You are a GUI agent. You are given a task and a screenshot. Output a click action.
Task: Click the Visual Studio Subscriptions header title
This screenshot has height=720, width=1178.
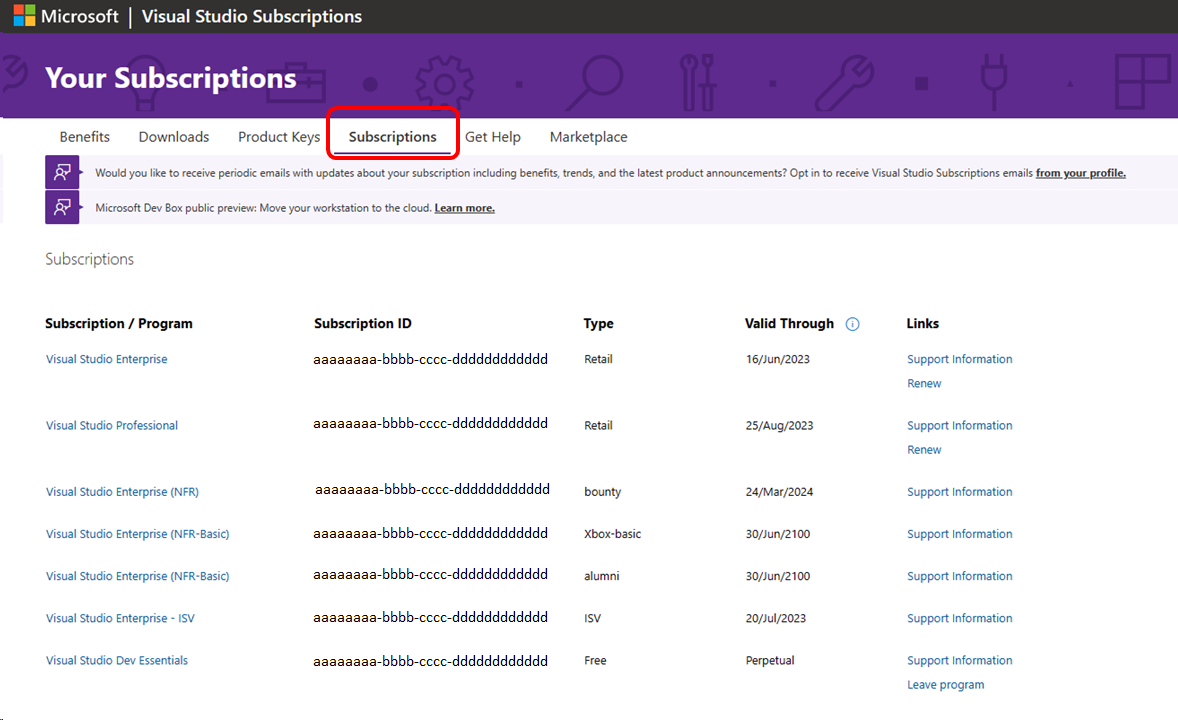coord(252,17)
